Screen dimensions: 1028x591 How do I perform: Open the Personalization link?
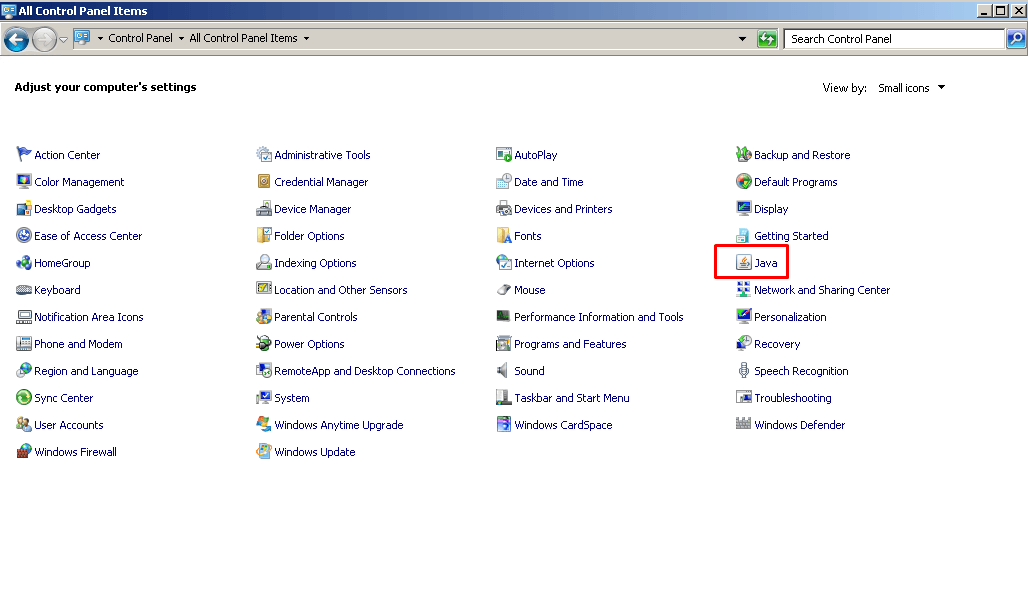[x=790, y=317]
